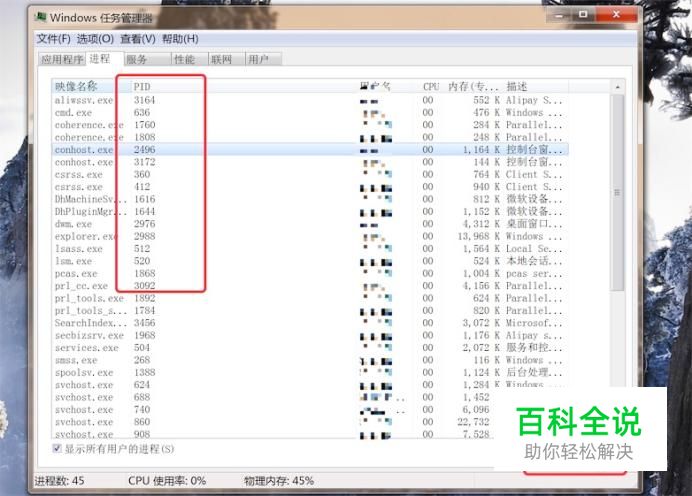Select the lsm.exe process row
The height and width of the screenshot is (496, 692).
(310, 261)
